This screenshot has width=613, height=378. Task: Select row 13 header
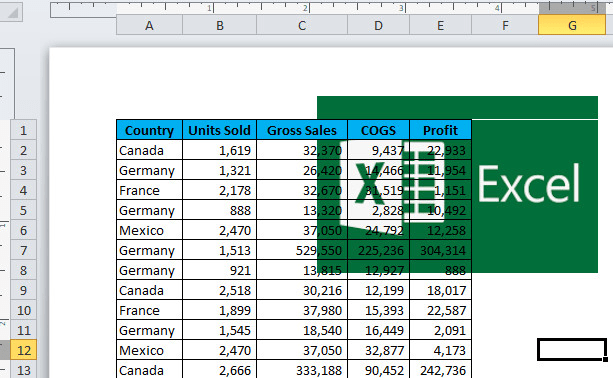(x=23, y=369)
